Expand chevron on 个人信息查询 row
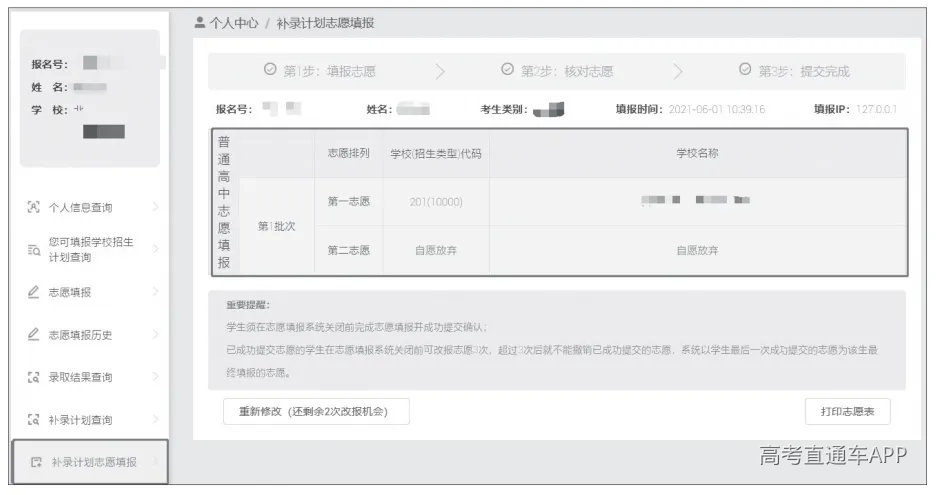The image size is (936, 495). tap(156, 207)
